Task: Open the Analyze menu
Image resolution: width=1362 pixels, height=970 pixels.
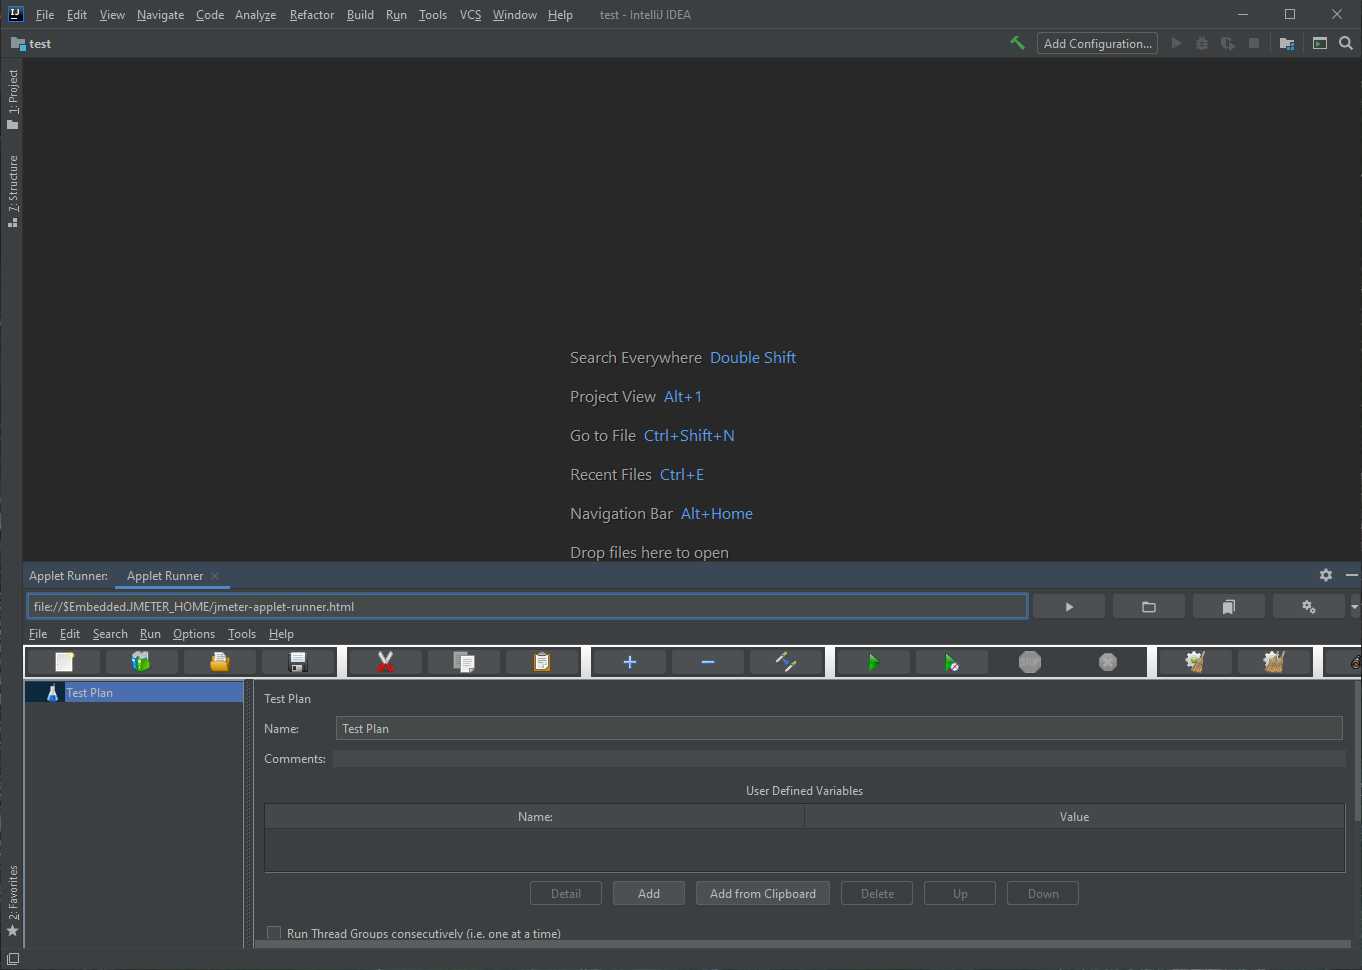Action: 255,15
